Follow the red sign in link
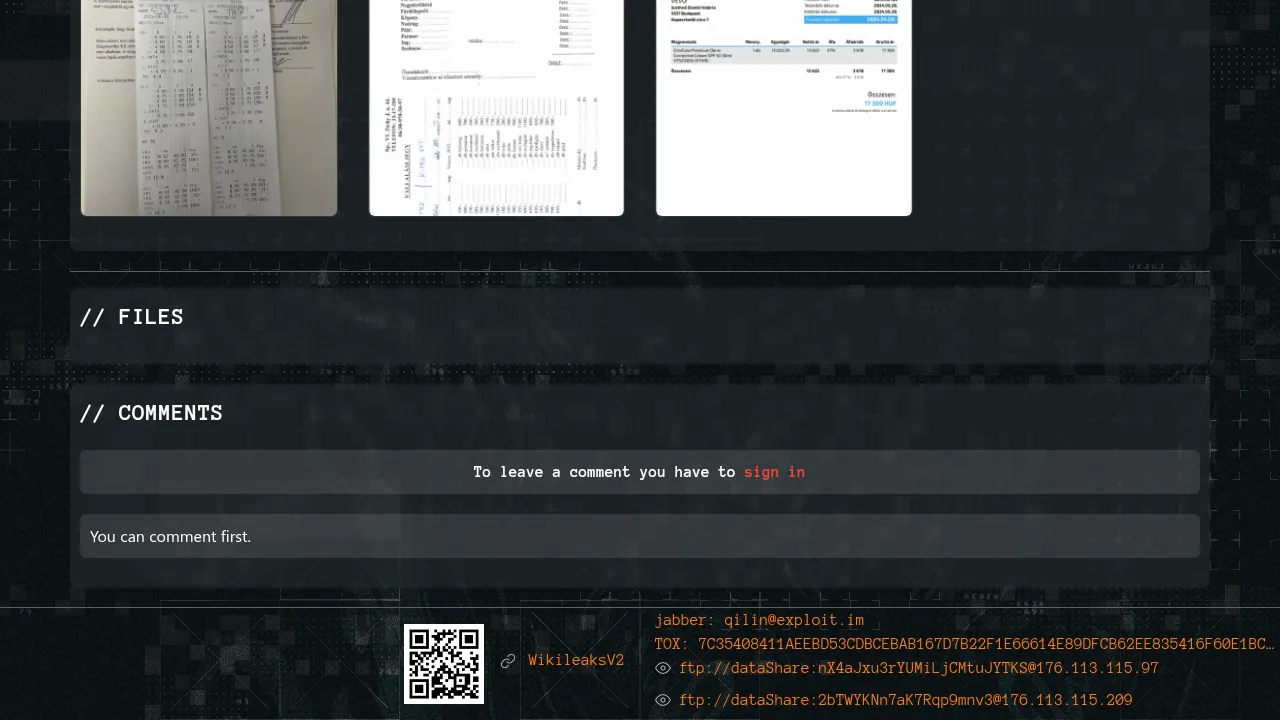This screenshot has height=720, width=1280. pos(774,472)
